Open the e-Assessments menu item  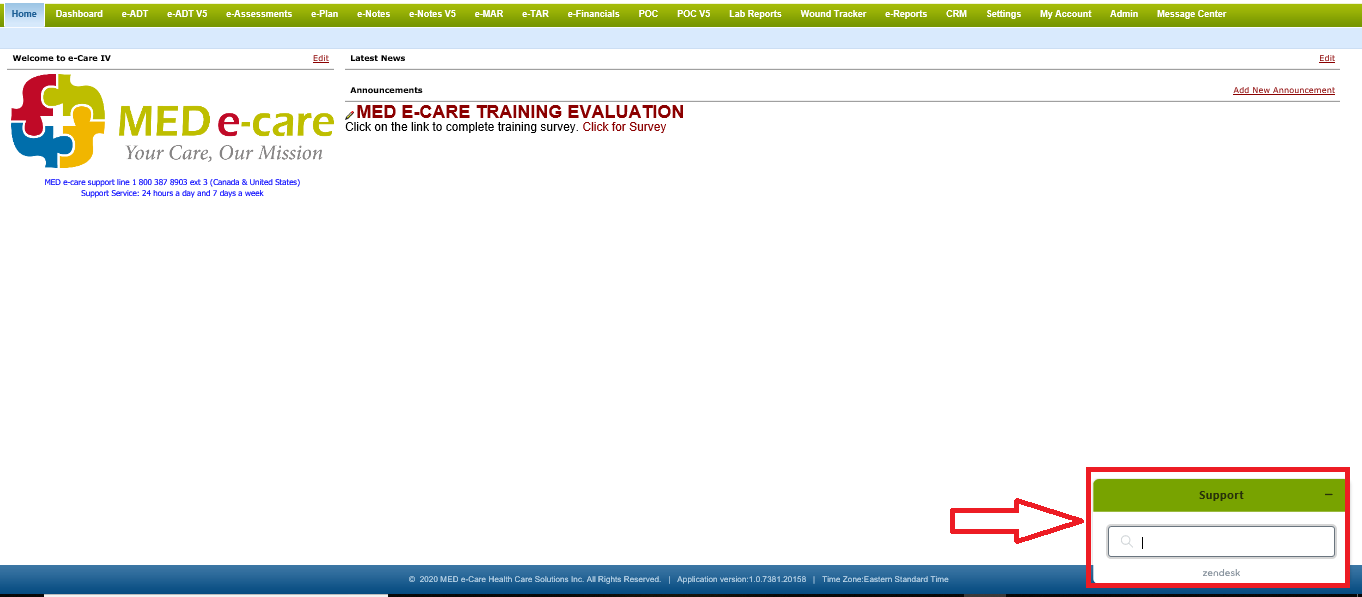pyautogui.click(x=259, y=14)
